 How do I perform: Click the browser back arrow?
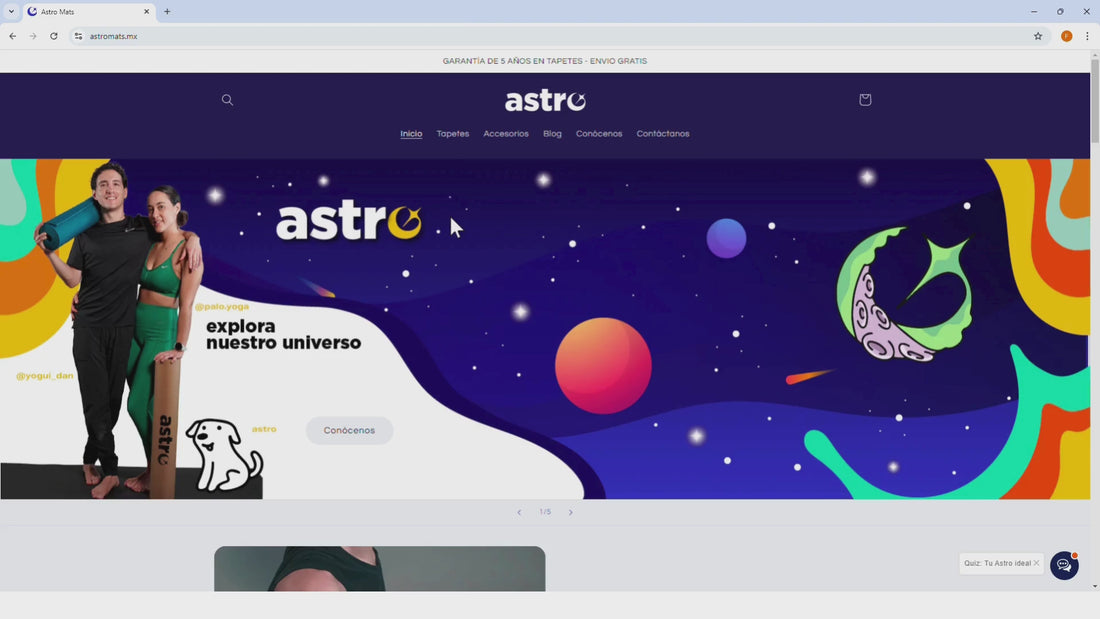[x=13, y=36]
